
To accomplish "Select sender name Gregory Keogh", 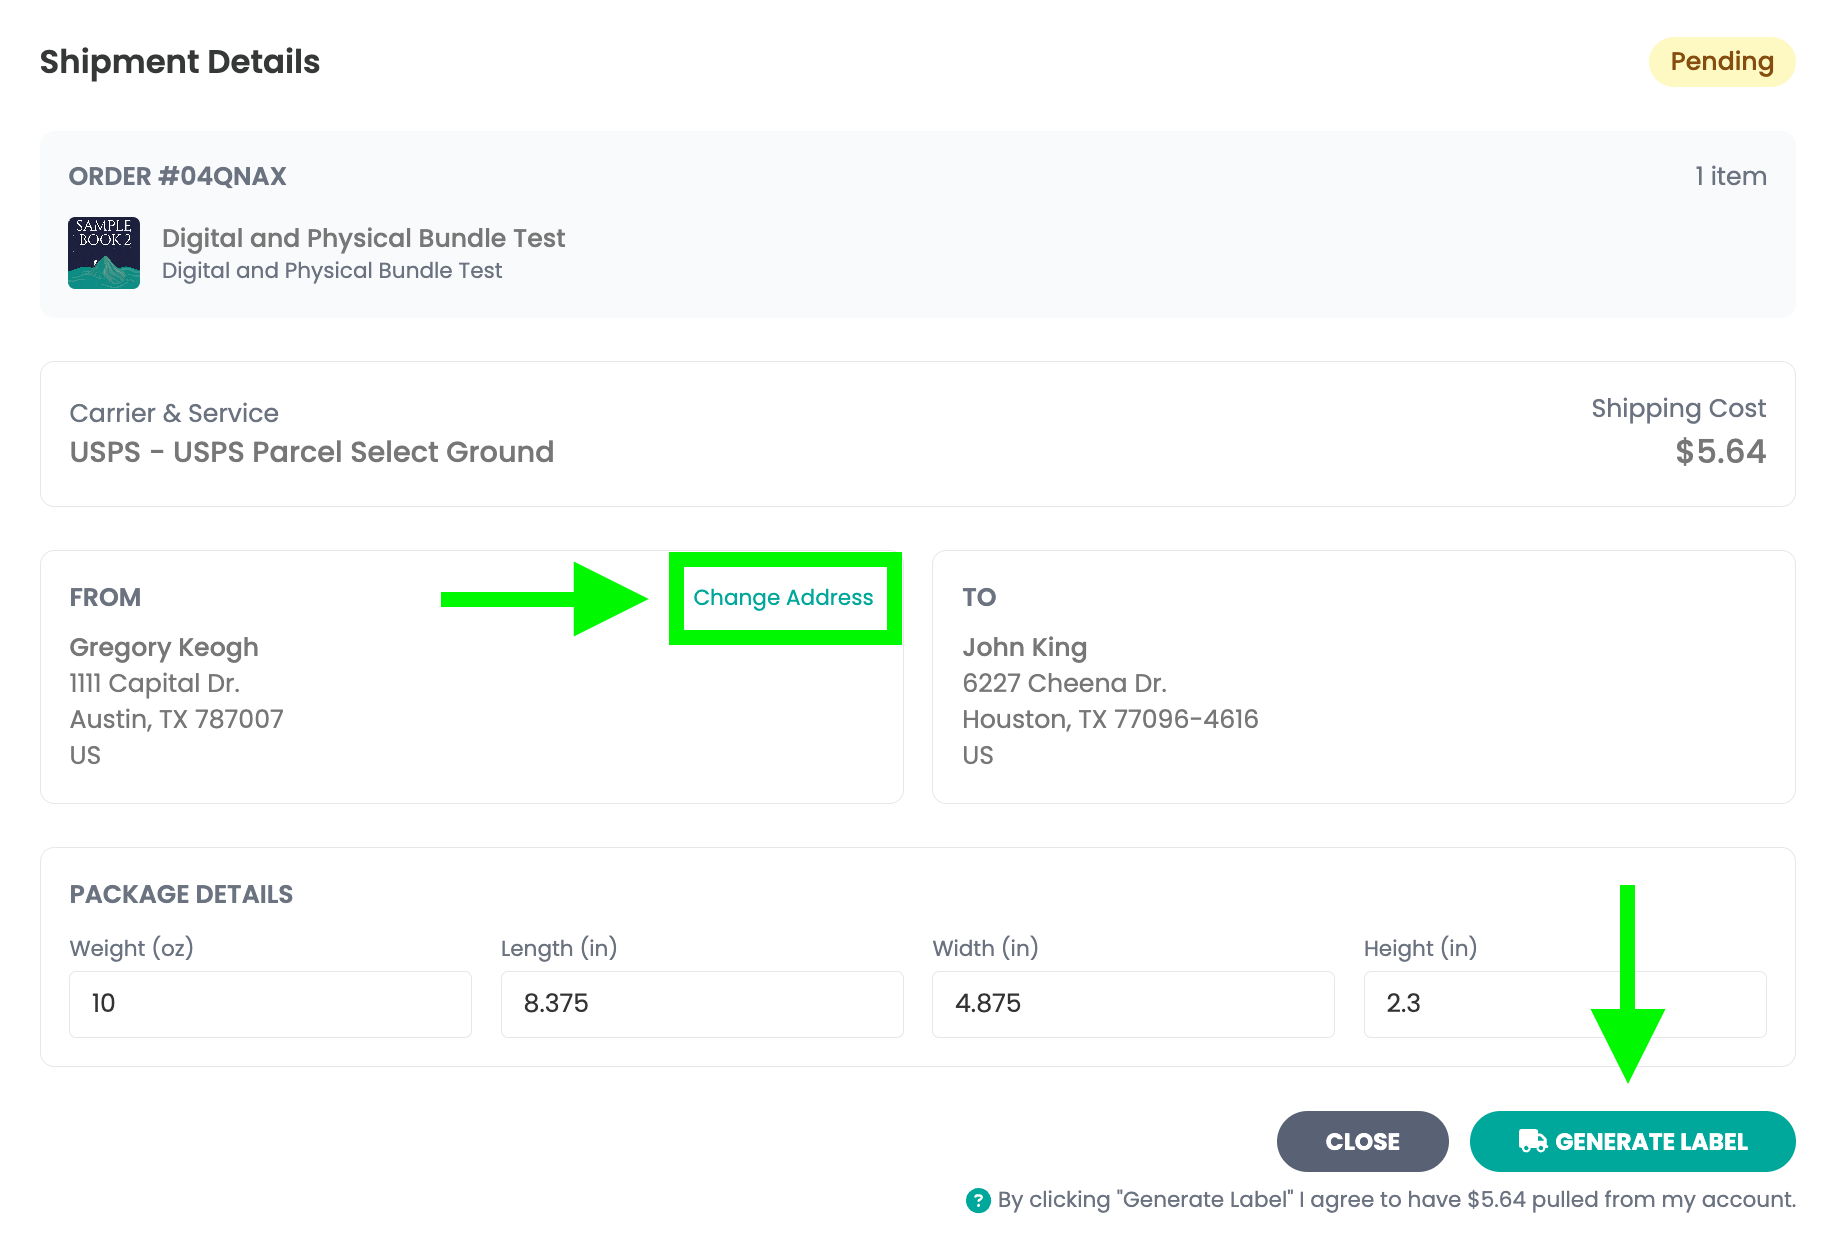I will [164, 648].
